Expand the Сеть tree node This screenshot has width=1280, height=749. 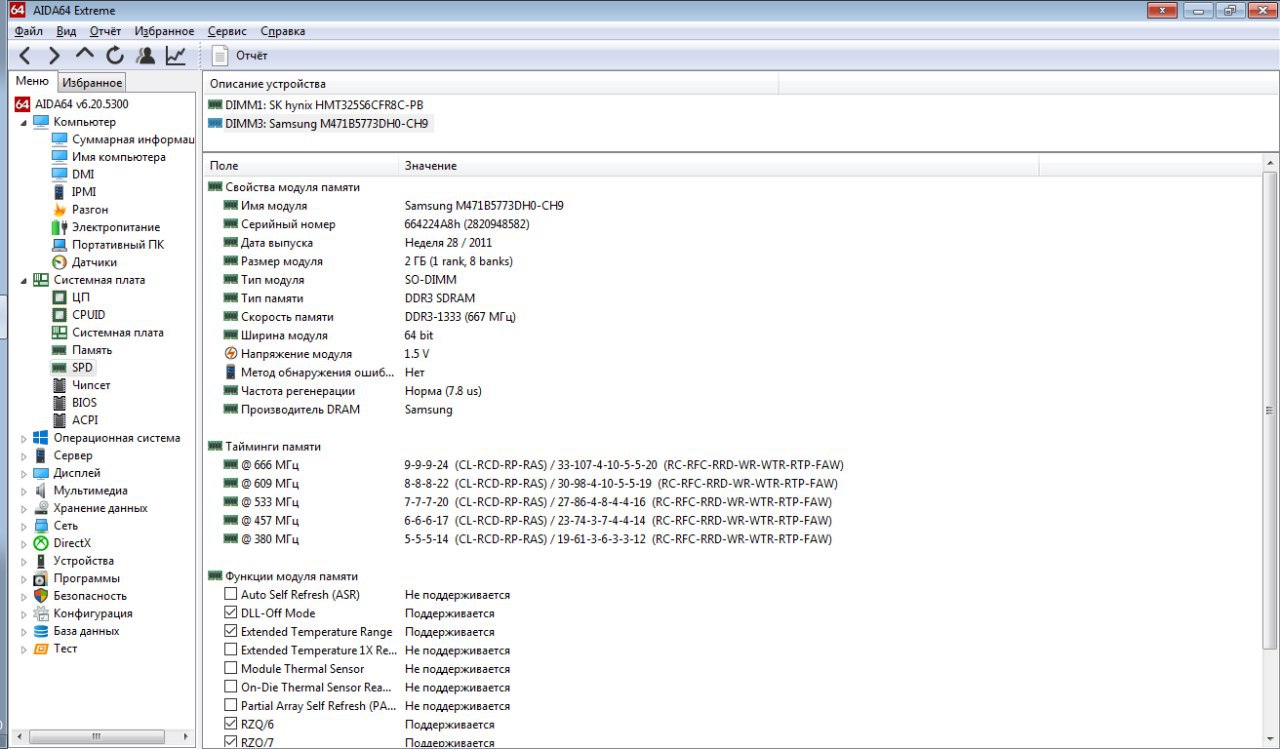tap(24, 525)
